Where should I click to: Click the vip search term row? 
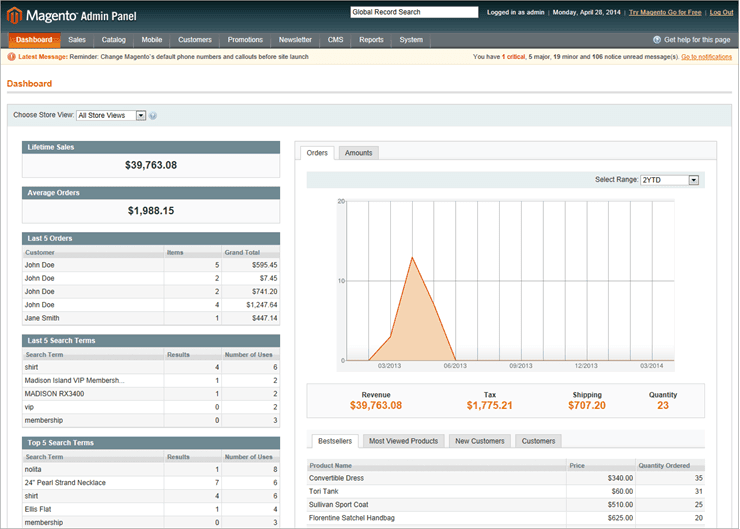151,407
